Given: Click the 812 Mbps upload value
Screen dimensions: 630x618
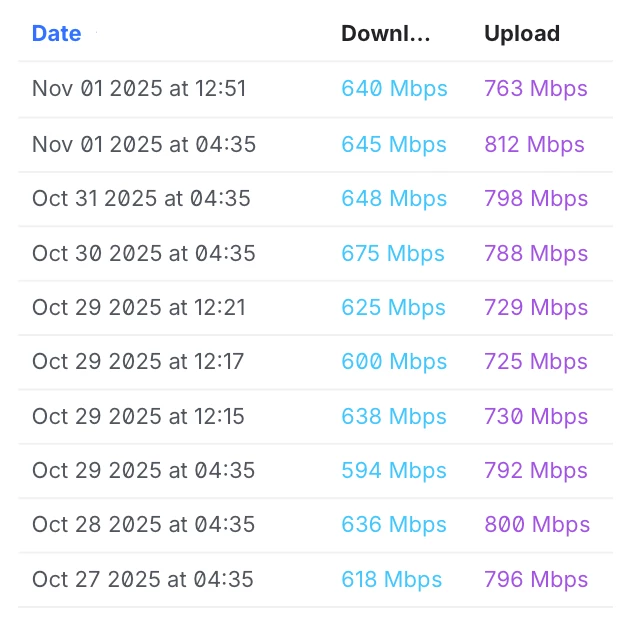Looking at the screenshot, I should (x=534, y=144).
